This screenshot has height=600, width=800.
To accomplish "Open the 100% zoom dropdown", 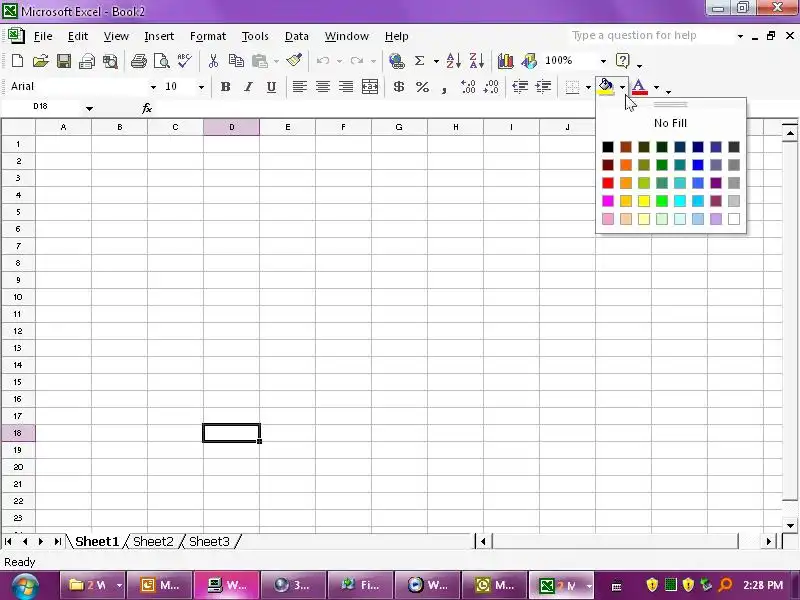I will tap(603, 61).
